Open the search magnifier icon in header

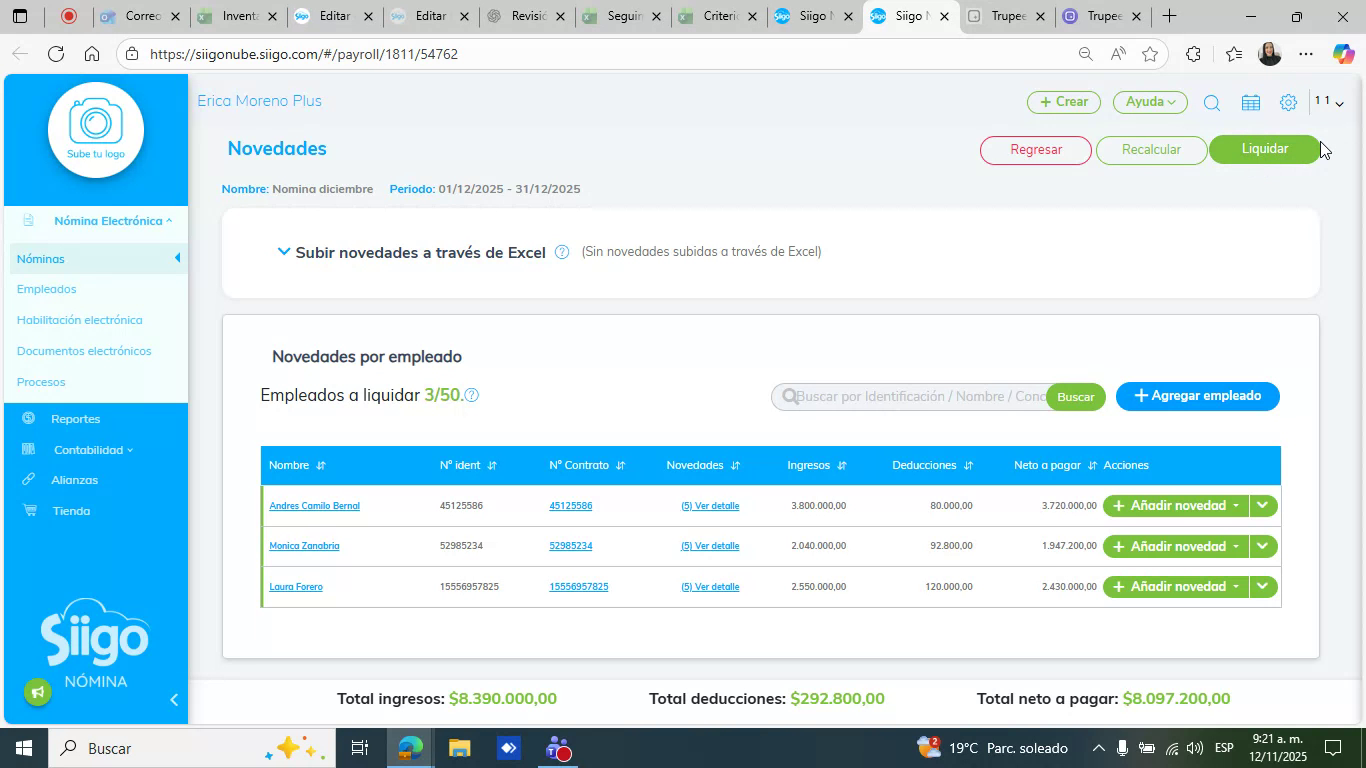pos(1211,102)
